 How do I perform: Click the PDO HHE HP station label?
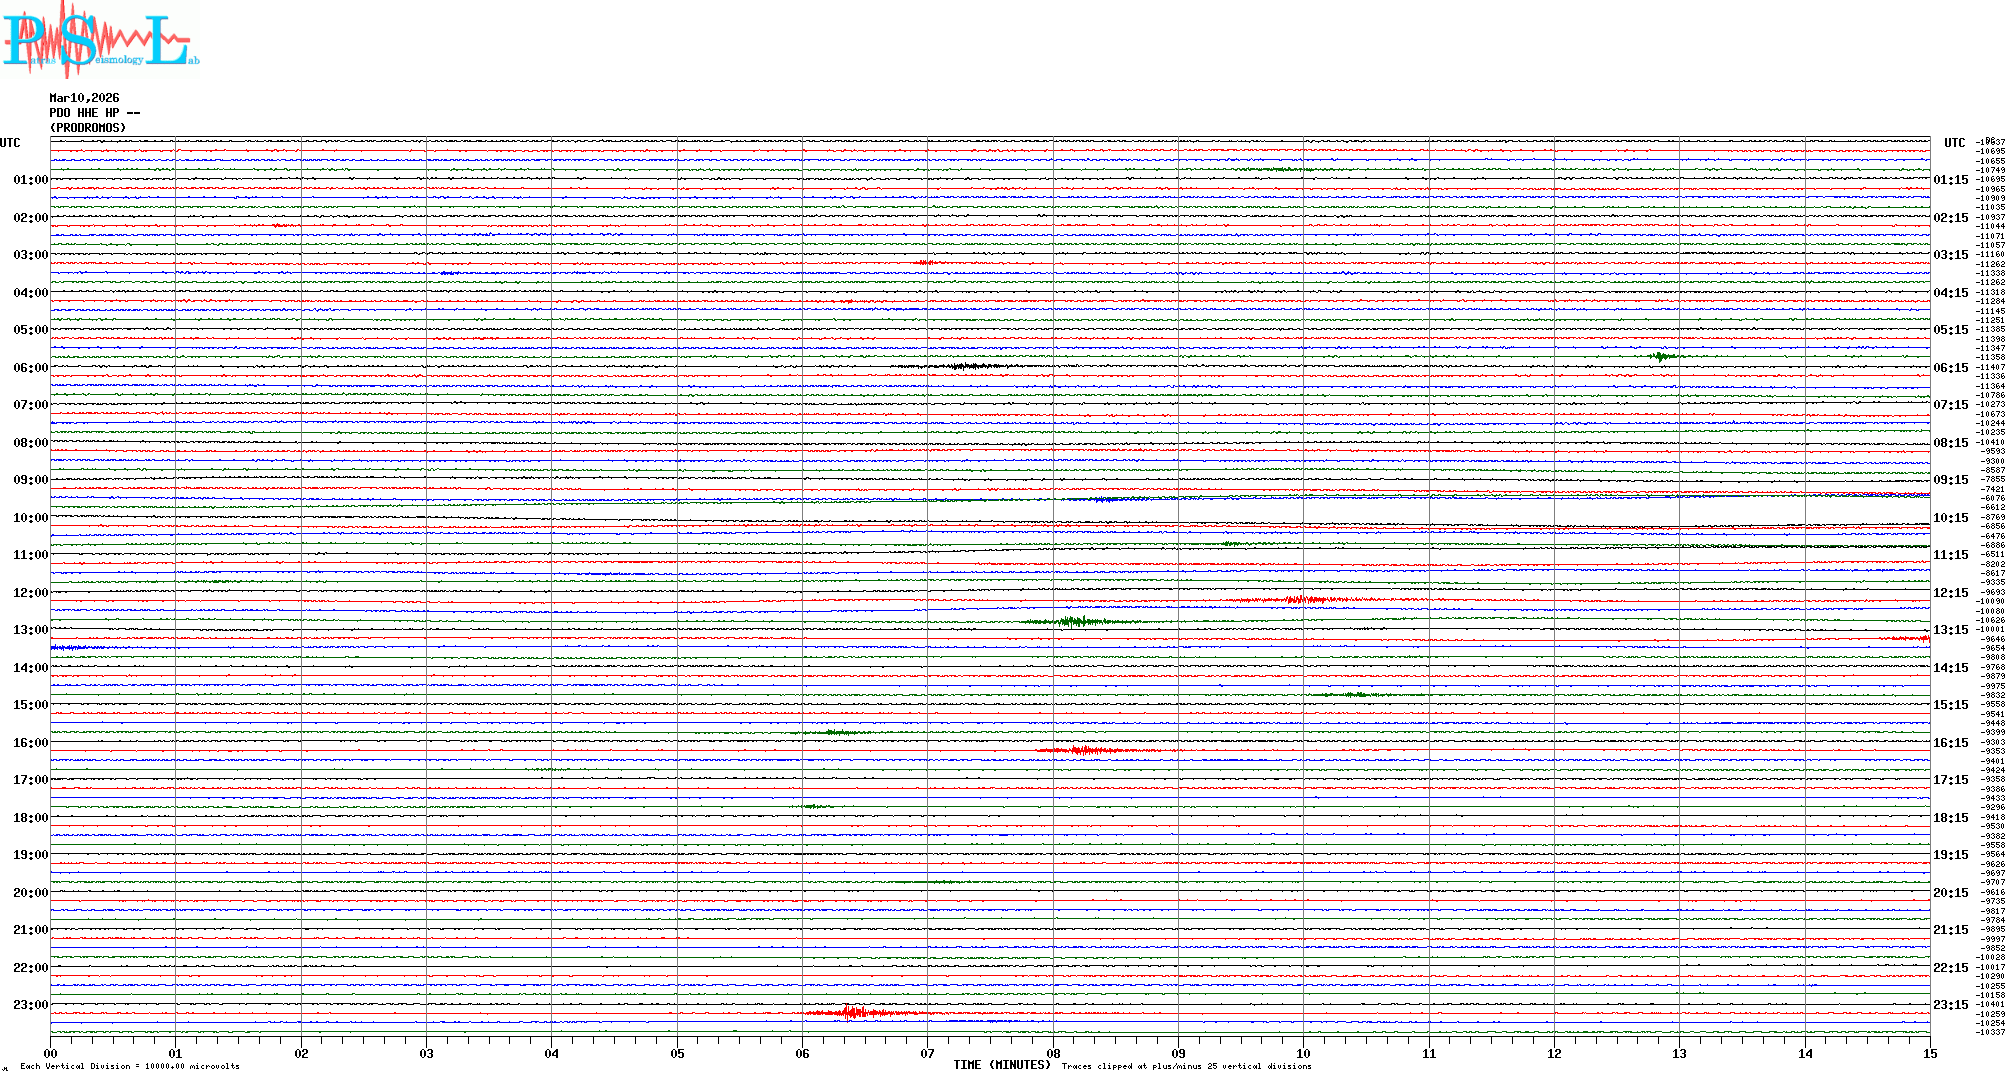coord(94,113)
